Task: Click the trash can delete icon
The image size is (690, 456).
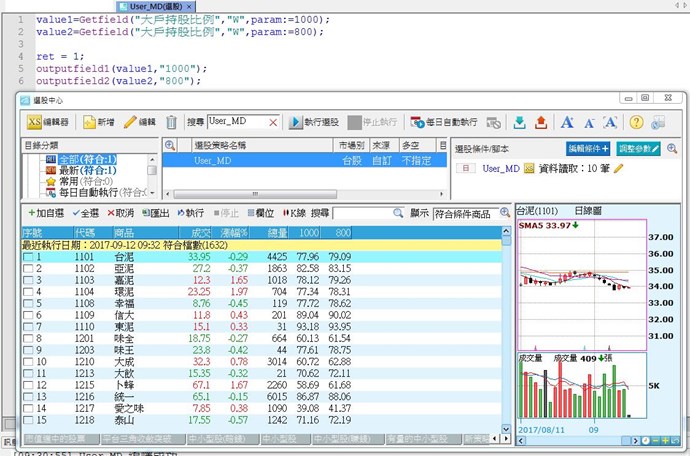Action: pos(171,122)
